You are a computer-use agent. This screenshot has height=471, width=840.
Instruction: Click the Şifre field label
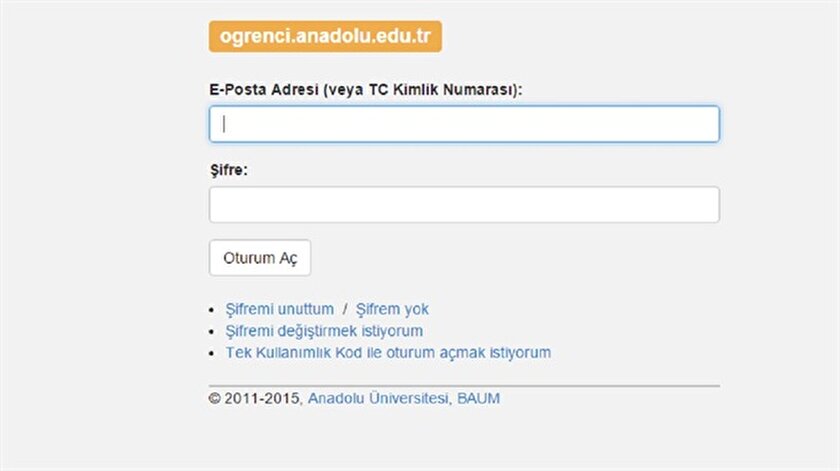click(228, 170)
